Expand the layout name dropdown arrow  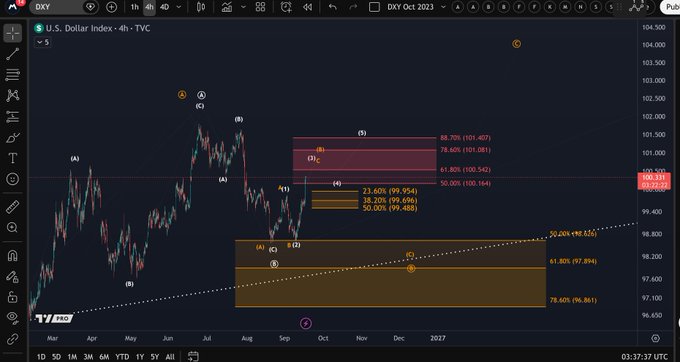(x=443, y=7)
